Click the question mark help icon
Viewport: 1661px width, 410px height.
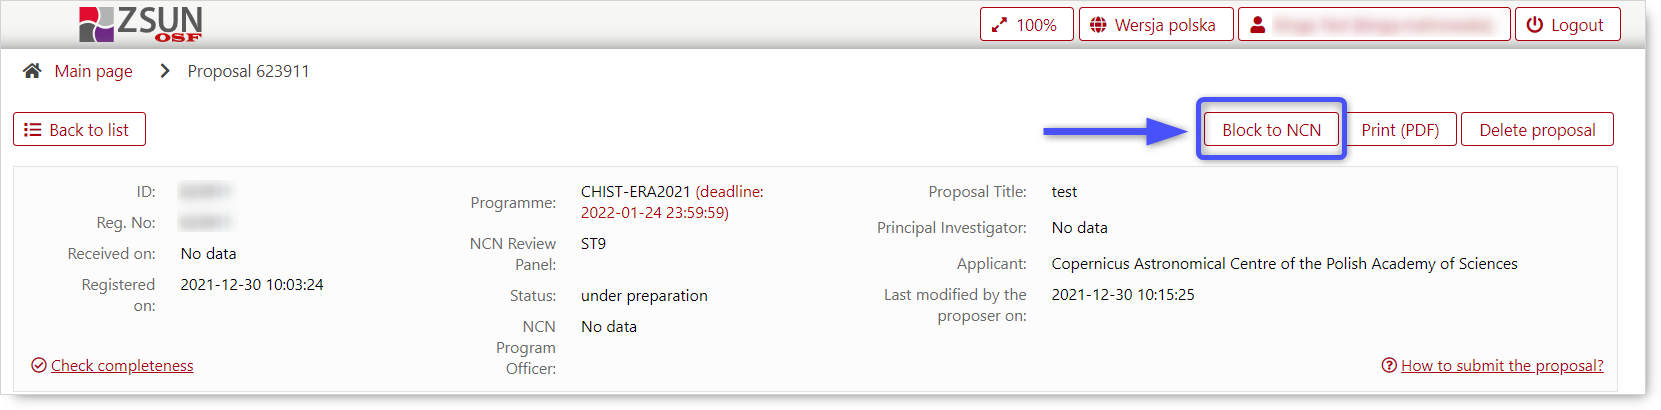1389,365
